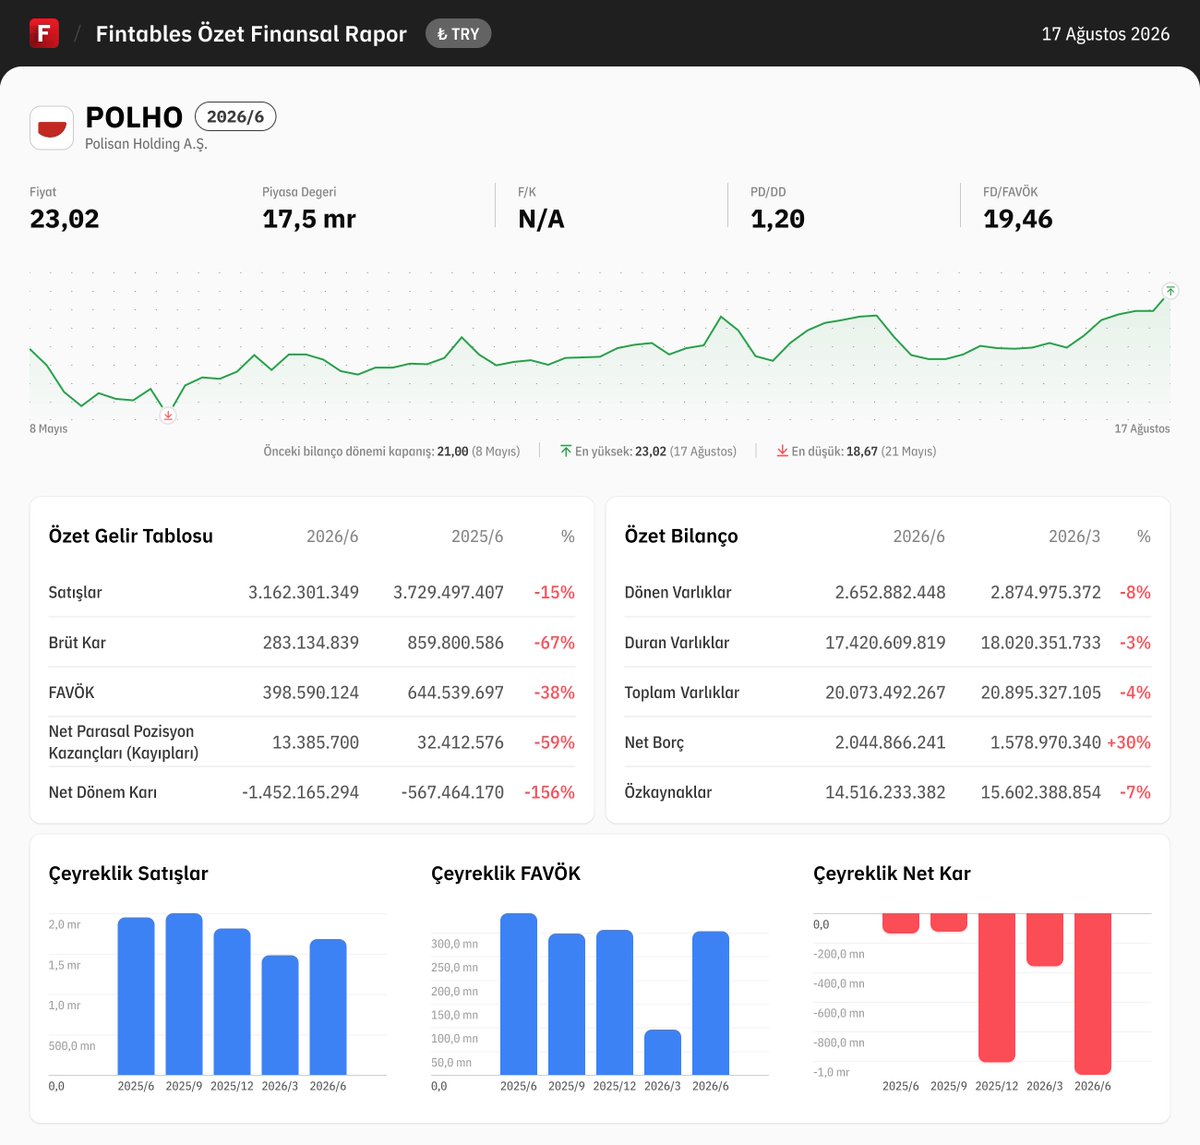The width and height of the screenshot is (1200, 1145).
Task: Click the FAVÖK 2025/6 value 644.539.697
Action: click(455, 692)
